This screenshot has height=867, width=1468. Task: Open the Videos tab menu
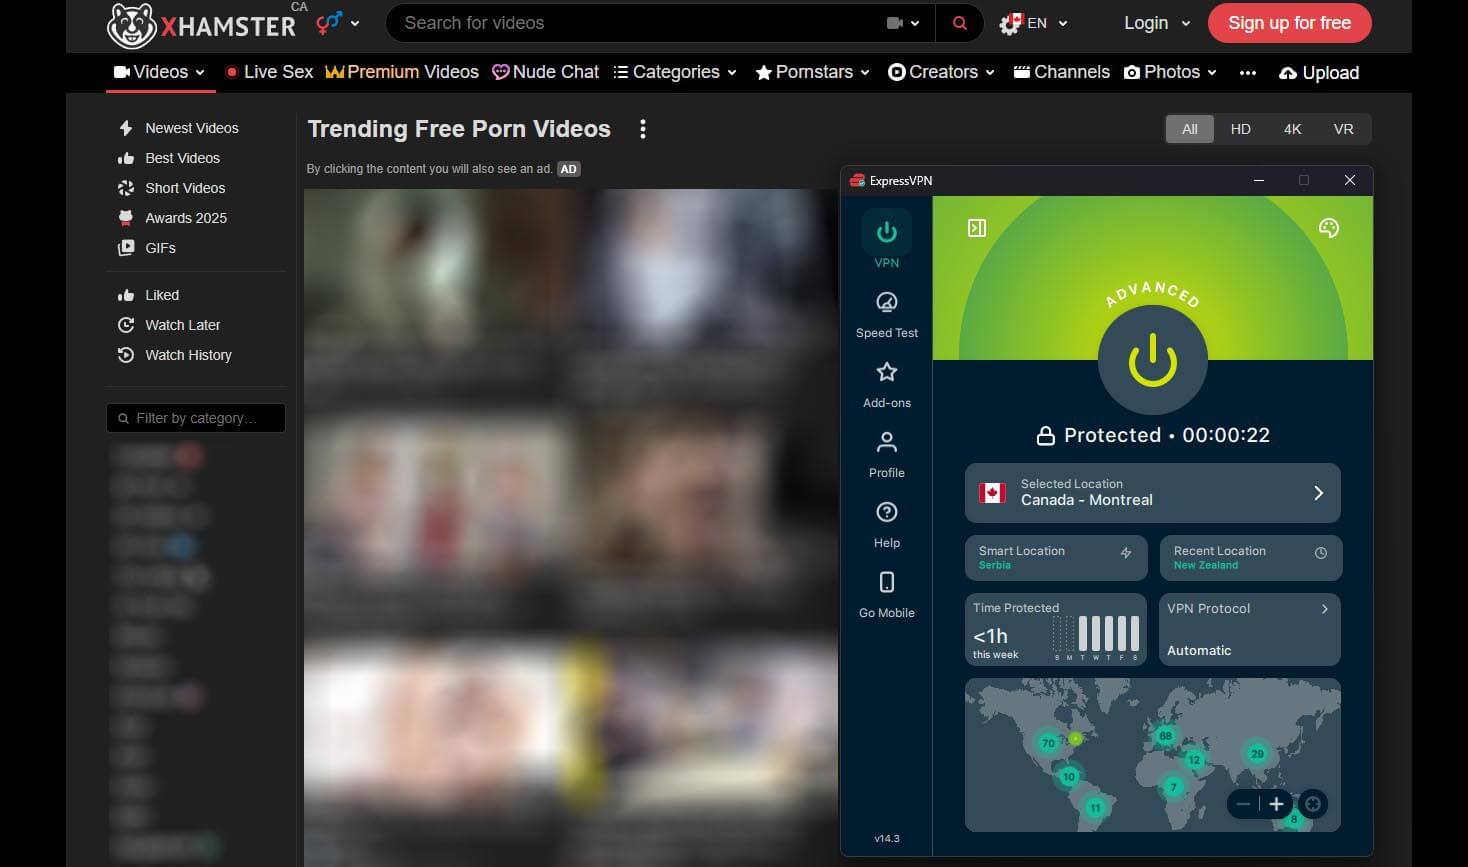click(160, 72)
